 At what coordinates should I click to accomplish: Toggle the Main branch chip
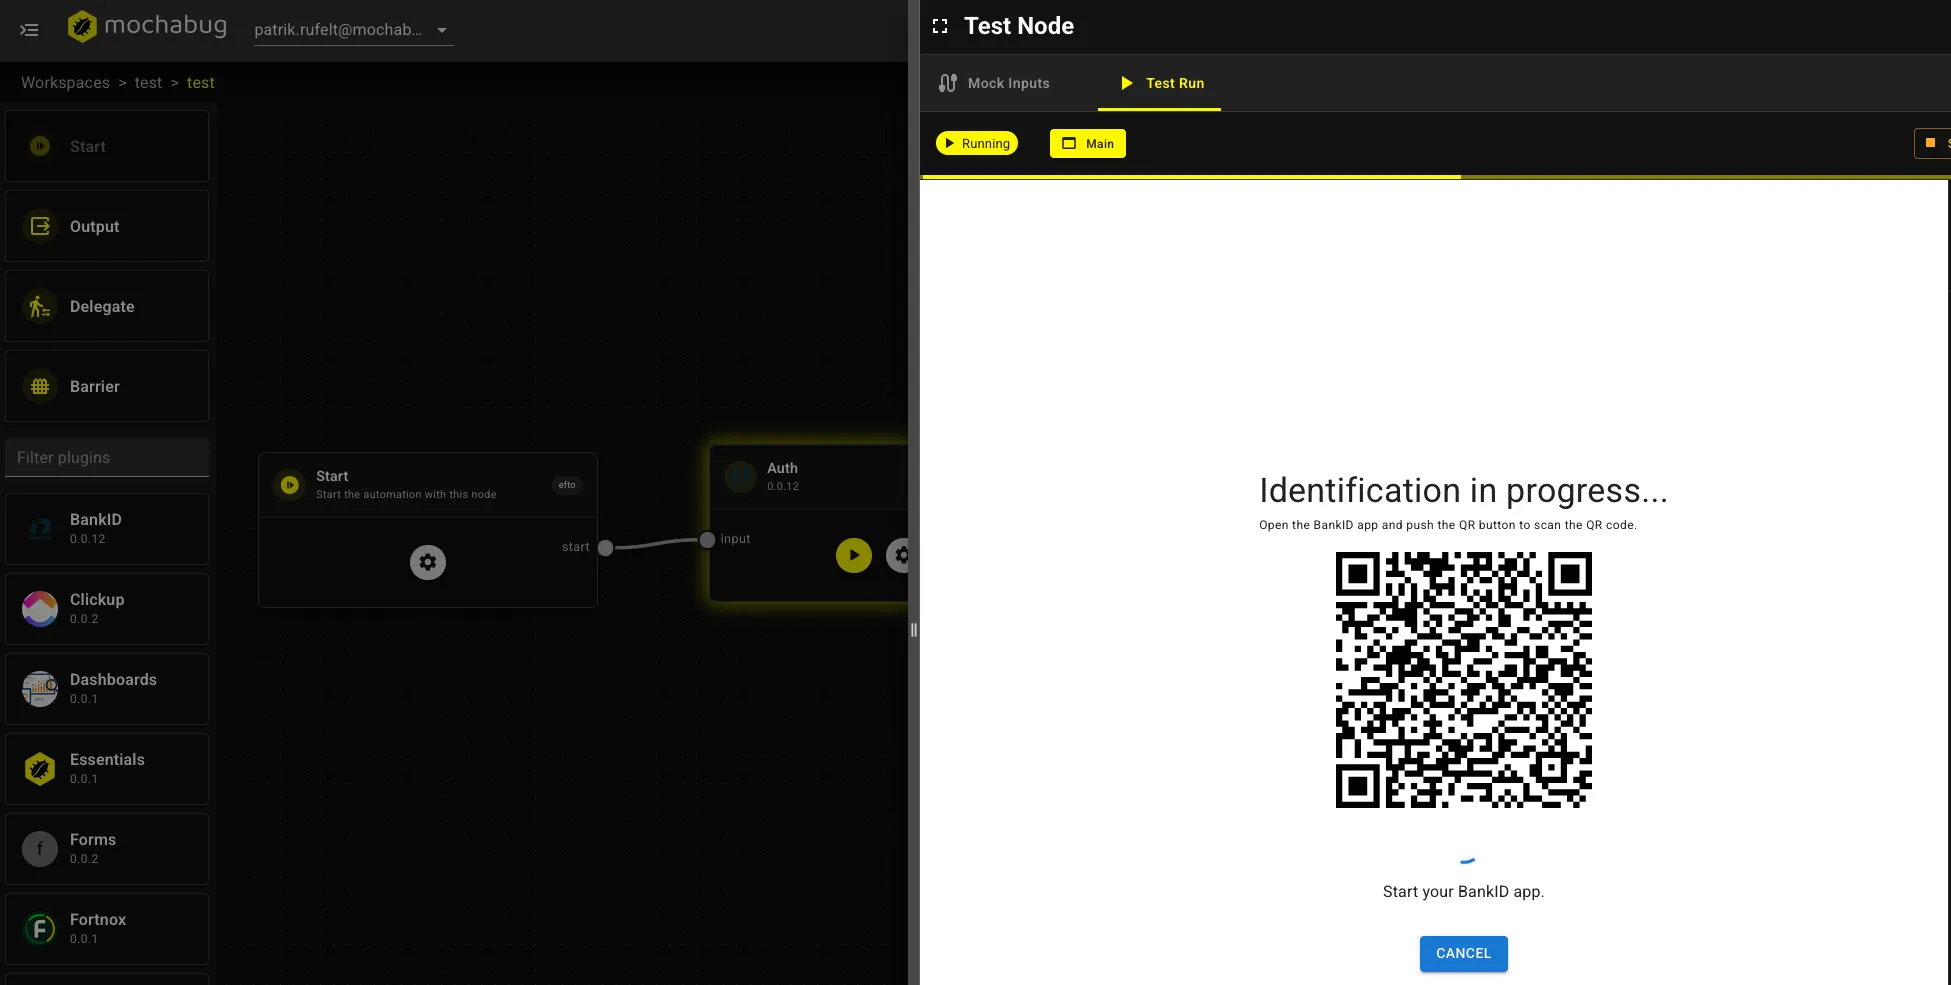1088,143
